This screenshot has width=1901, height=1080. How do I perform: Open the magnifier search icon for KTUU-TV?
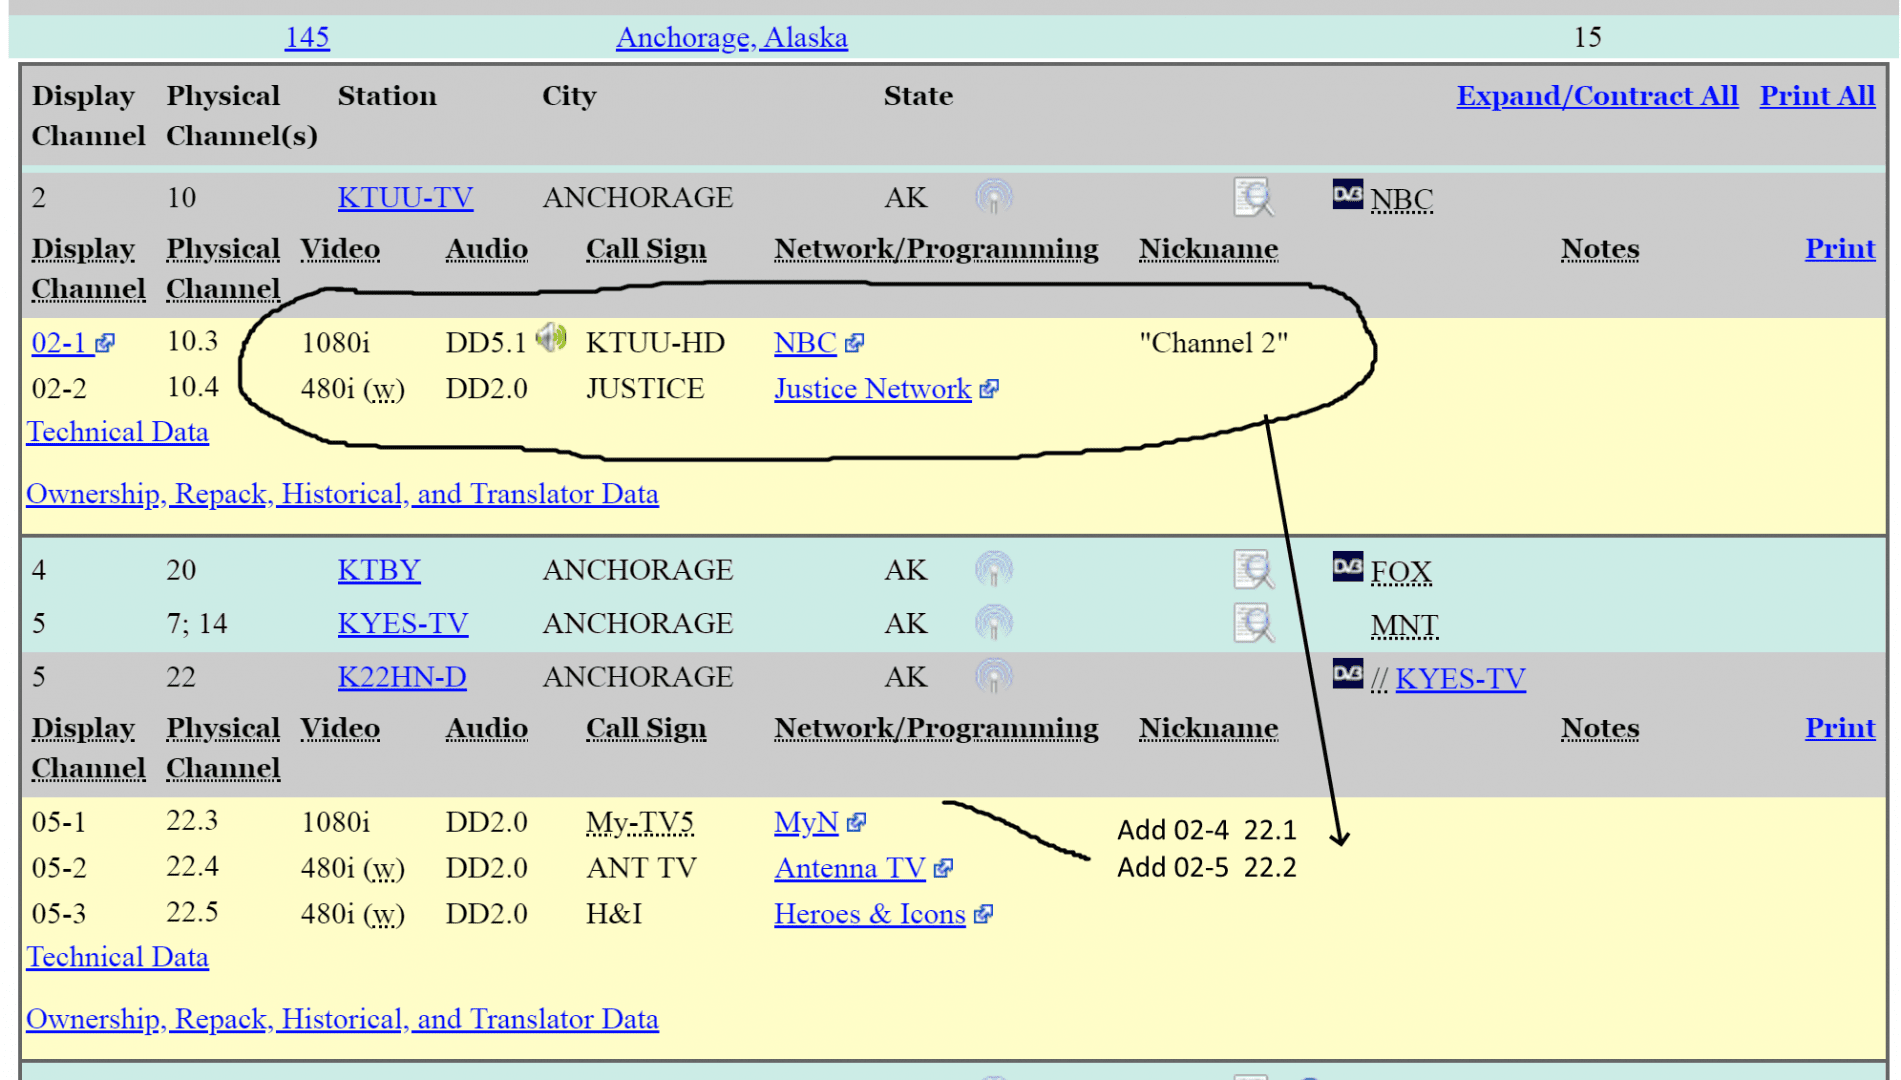click(x=1253, y=197)
